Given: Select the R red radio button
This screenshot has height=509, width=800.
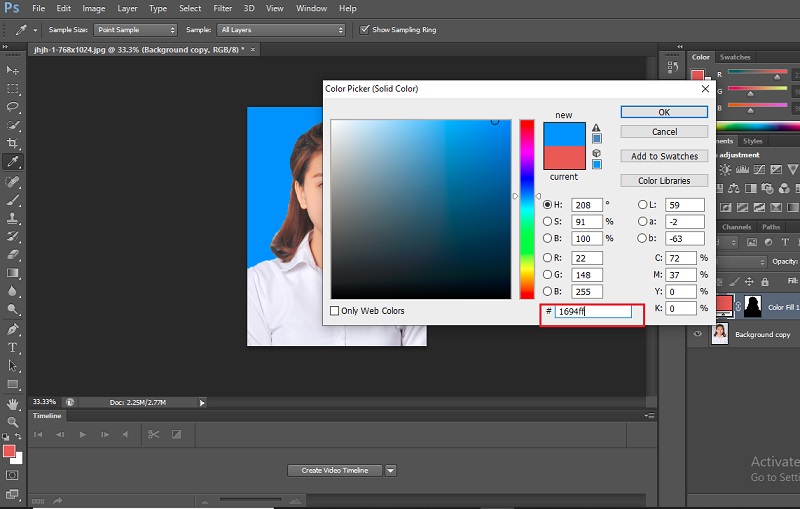Looking at the screenshot, I should [x=547, y=258].
